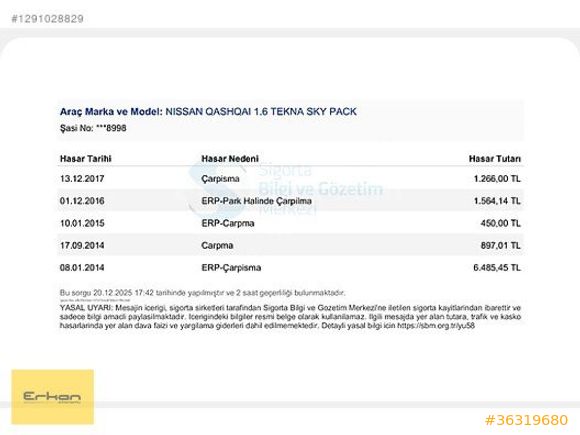Viewport: 580px width, 435px height.
Task: Click amount 1.266,00 TL
Action: tap(497, 179)
